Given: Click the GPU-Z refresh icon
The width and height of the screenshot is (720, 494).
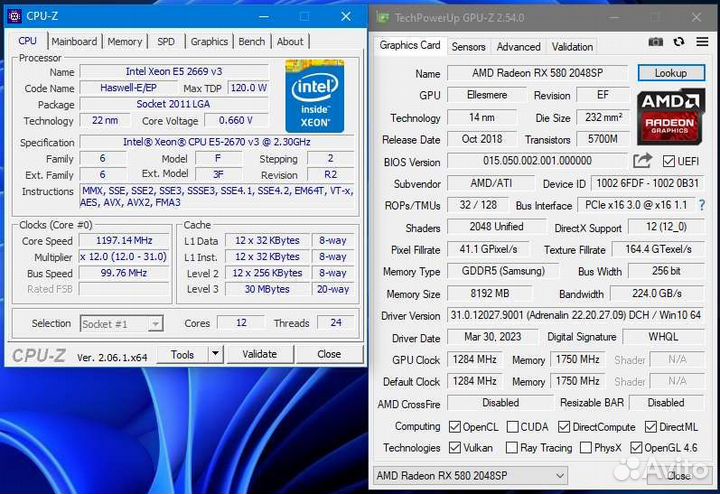Looking at the screenshot, I should [x=679, y=42].
